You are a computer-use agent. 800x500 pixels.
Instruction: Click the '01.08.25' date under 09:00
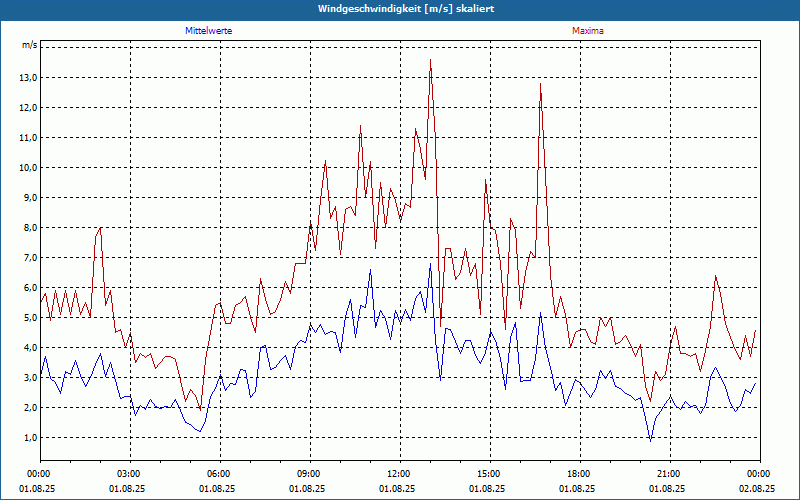[x=308, y=489]
